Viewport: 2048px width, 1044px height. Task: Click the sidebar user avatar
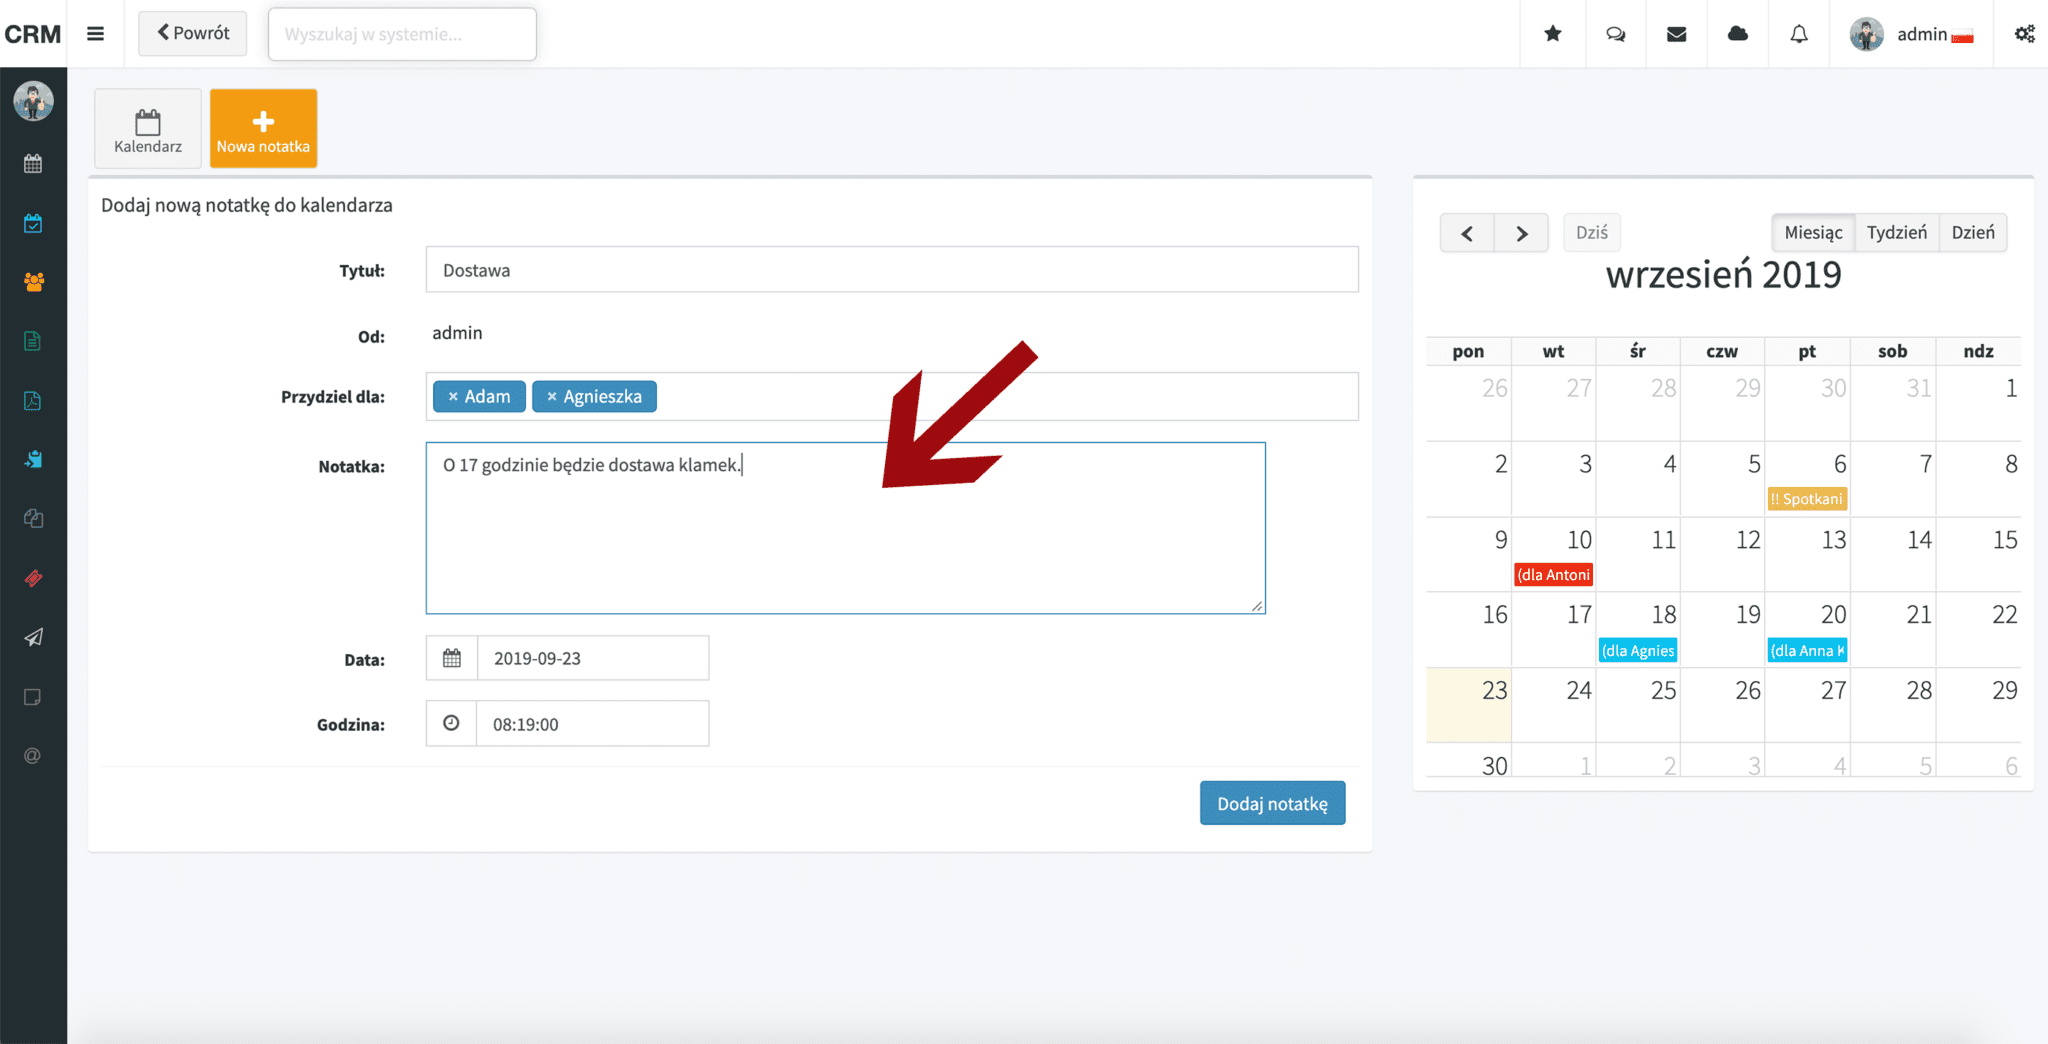[x=33, y=101]
